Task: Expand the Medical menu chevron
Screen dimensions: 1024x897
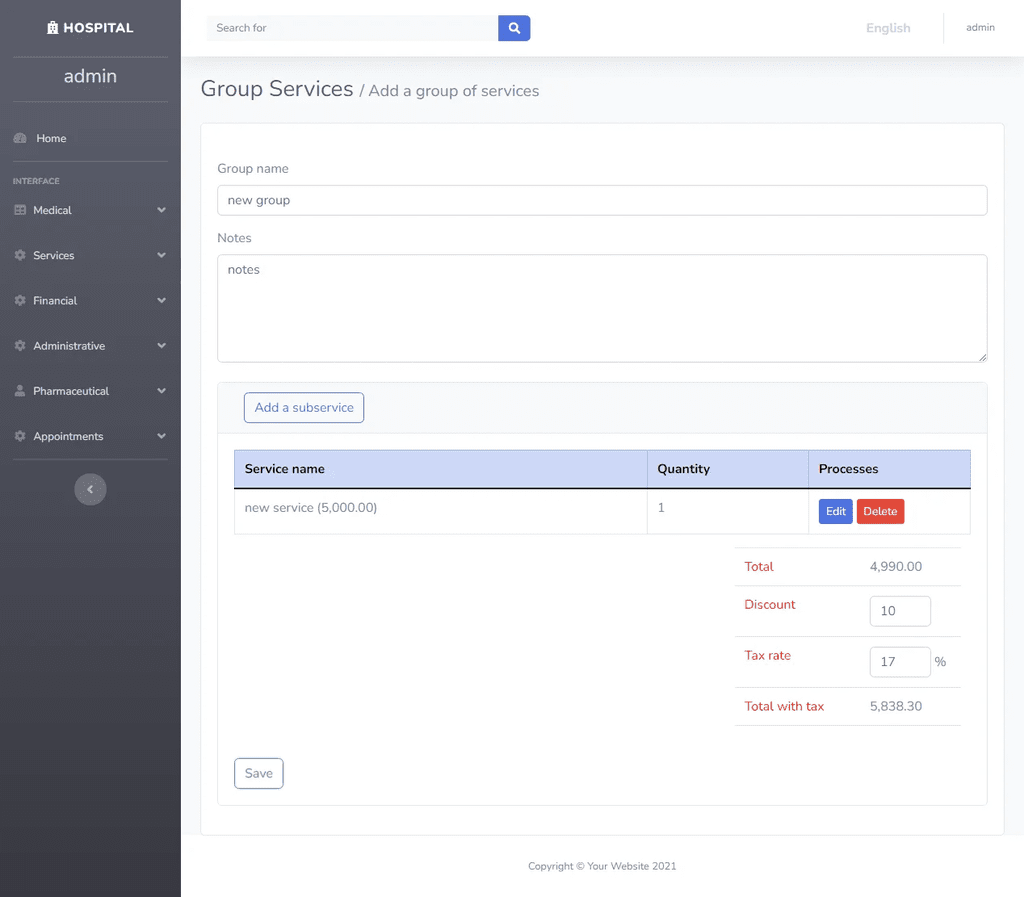Action: coord(161,210)
